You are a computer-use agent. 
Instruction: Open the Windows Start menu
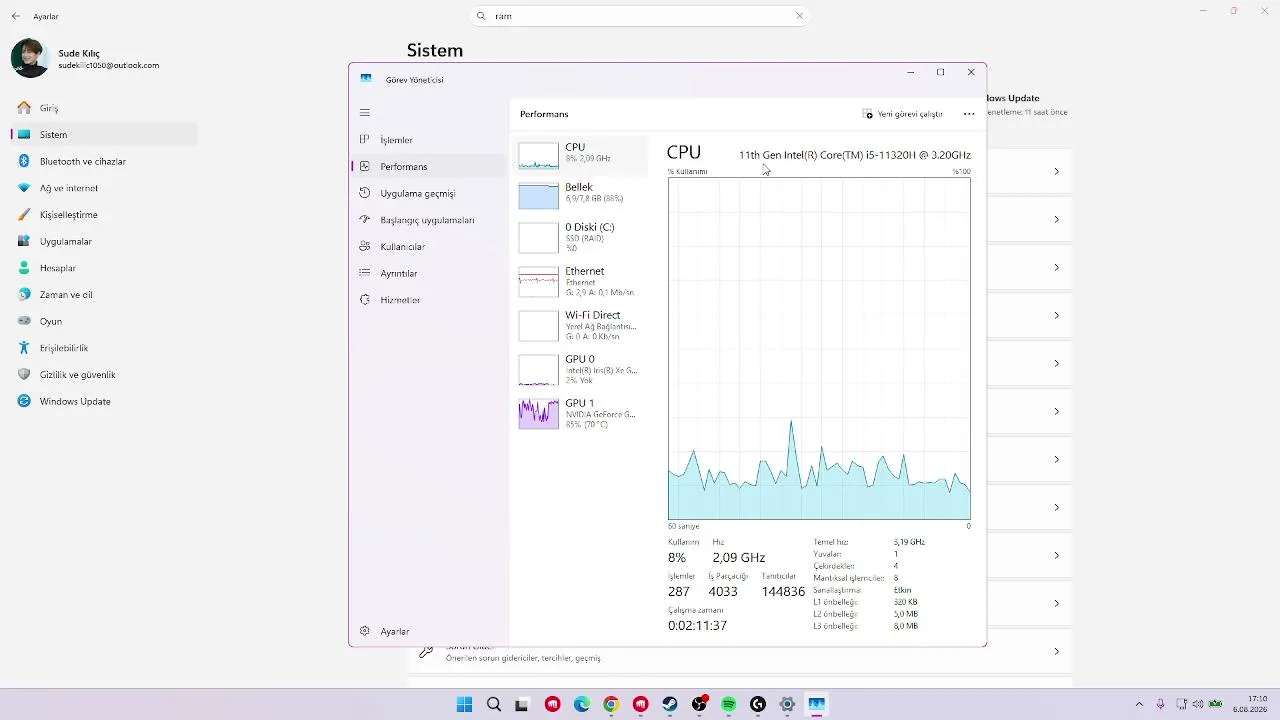(464, 704)
